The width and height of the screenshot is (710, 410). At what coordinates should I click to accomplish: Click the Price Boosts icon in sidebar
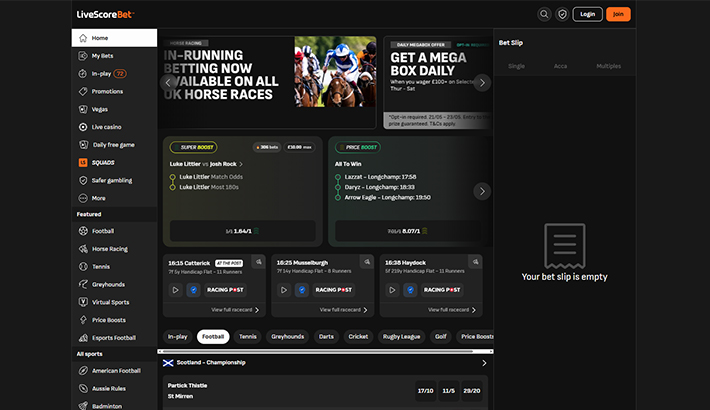[83, 320]
